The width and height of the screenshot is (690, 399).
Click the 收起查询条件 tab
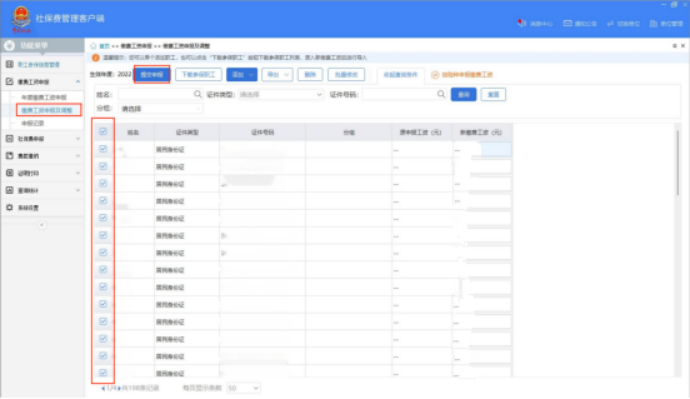(400, 75)
